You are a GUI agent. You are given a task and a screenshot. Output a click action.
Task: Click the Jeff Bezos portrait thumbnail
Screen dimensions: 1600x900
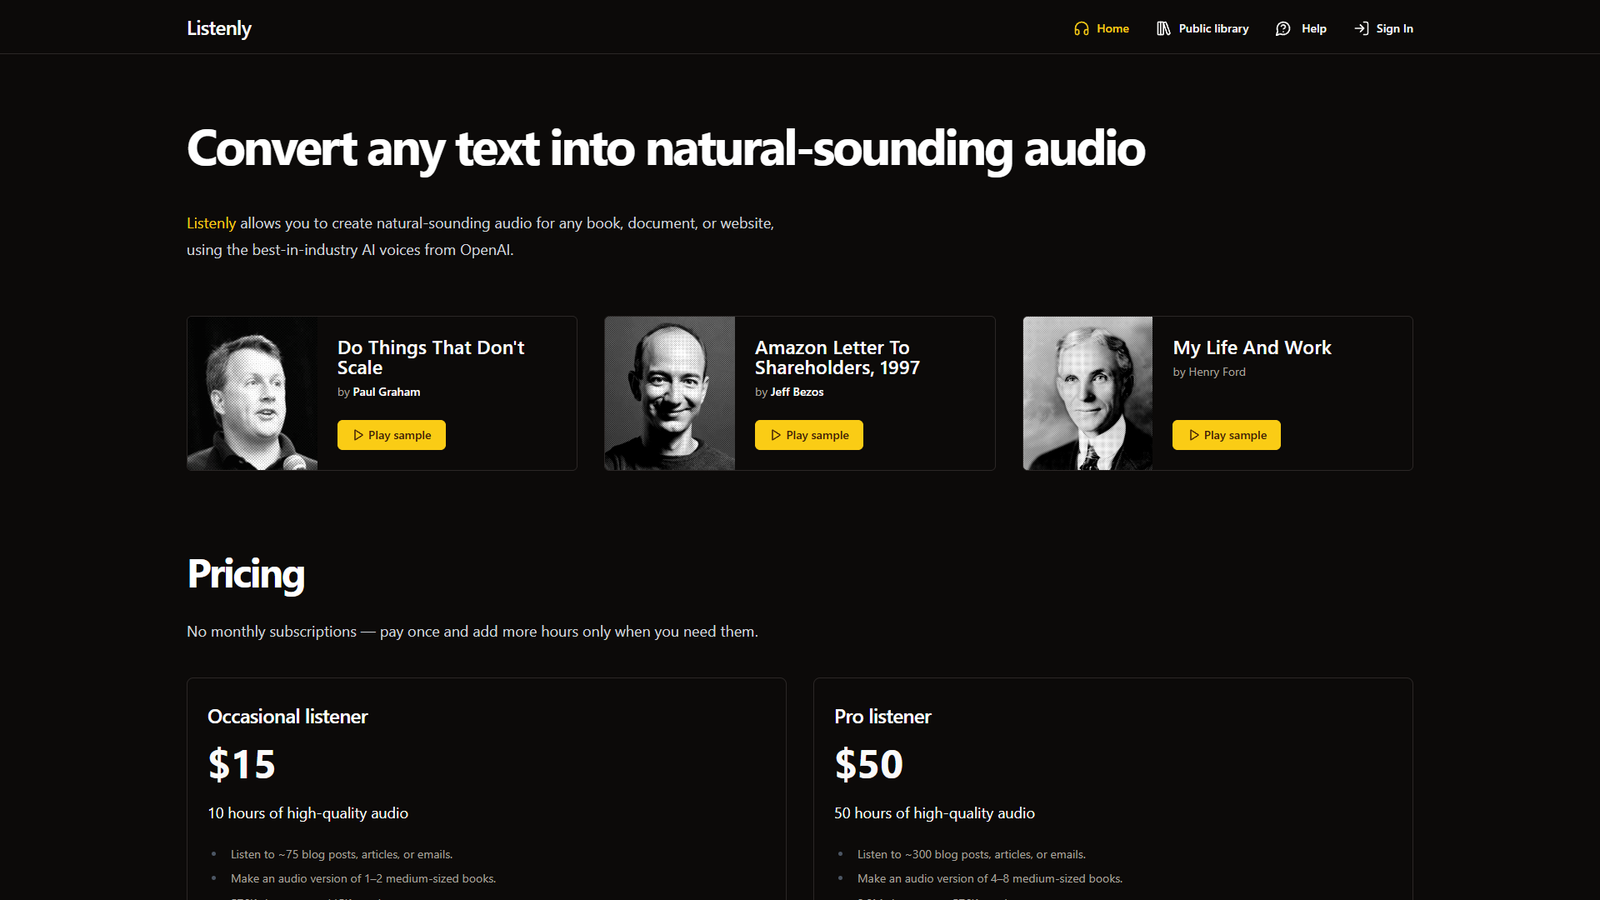[670, 393]
